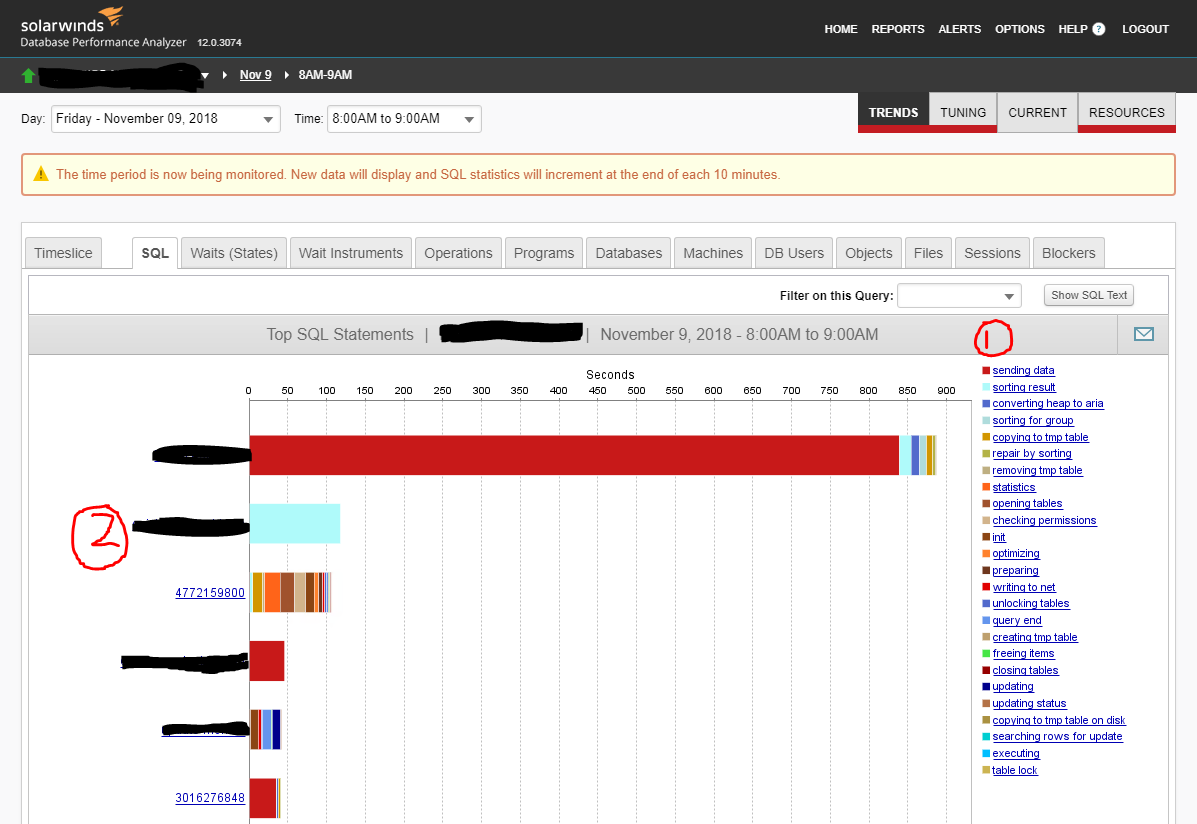Open the Files tab
This screenshot has height=824, width=1197.
(x=928, y=253)
